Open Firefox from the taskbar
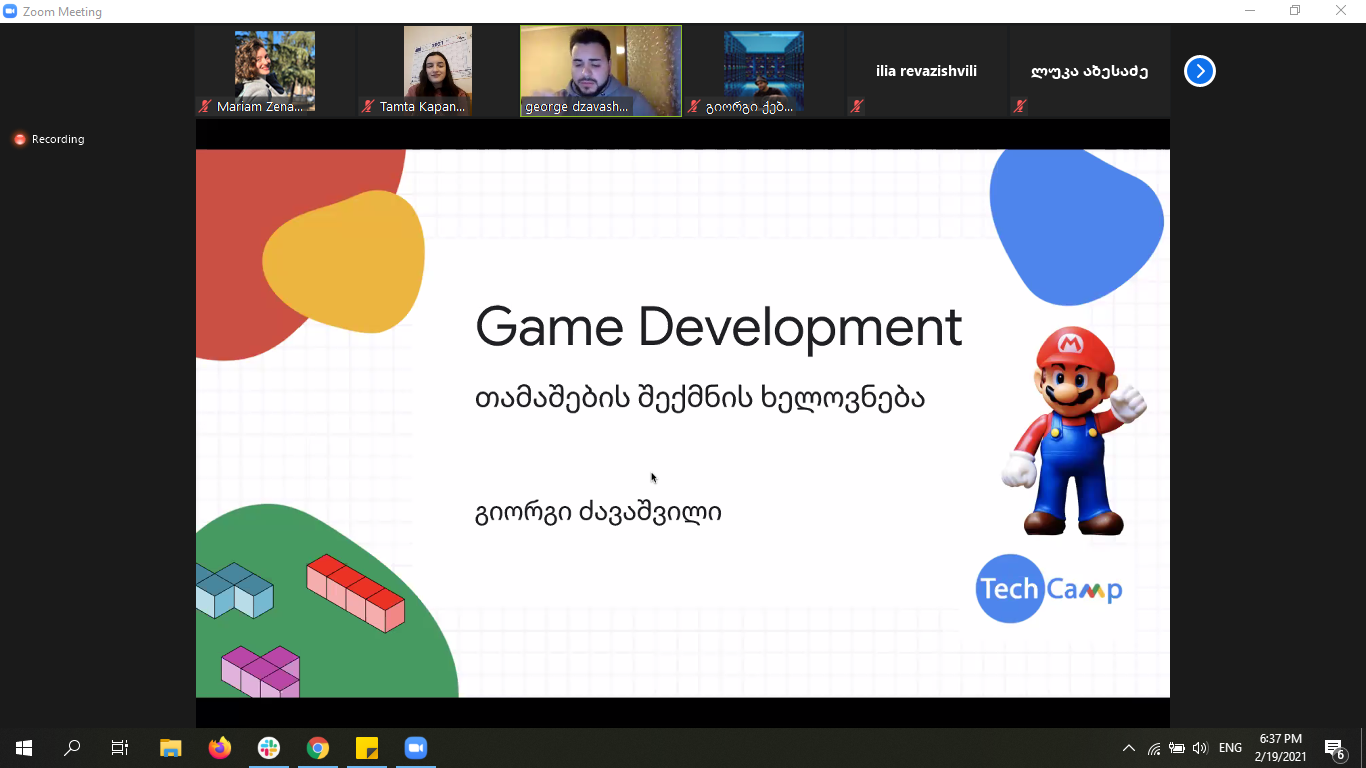 (x=220, y=747)
